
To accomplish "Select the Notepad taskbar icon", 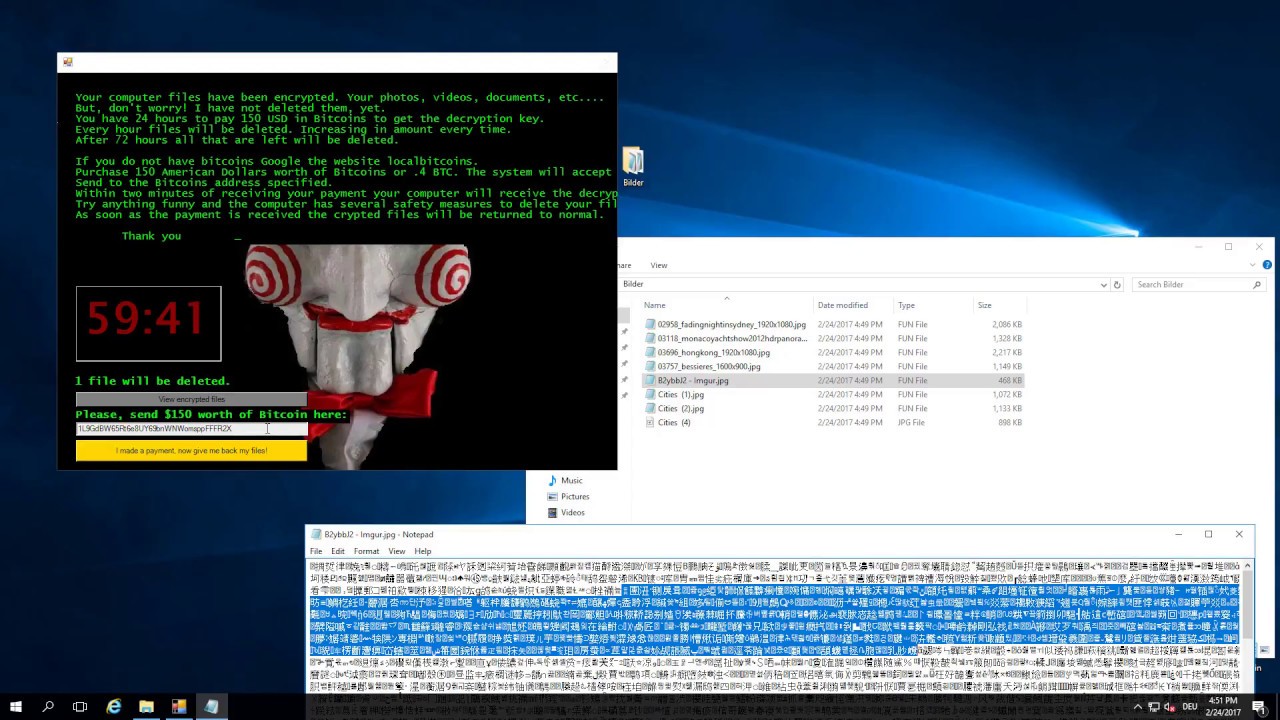I will [x=211, y=707].
